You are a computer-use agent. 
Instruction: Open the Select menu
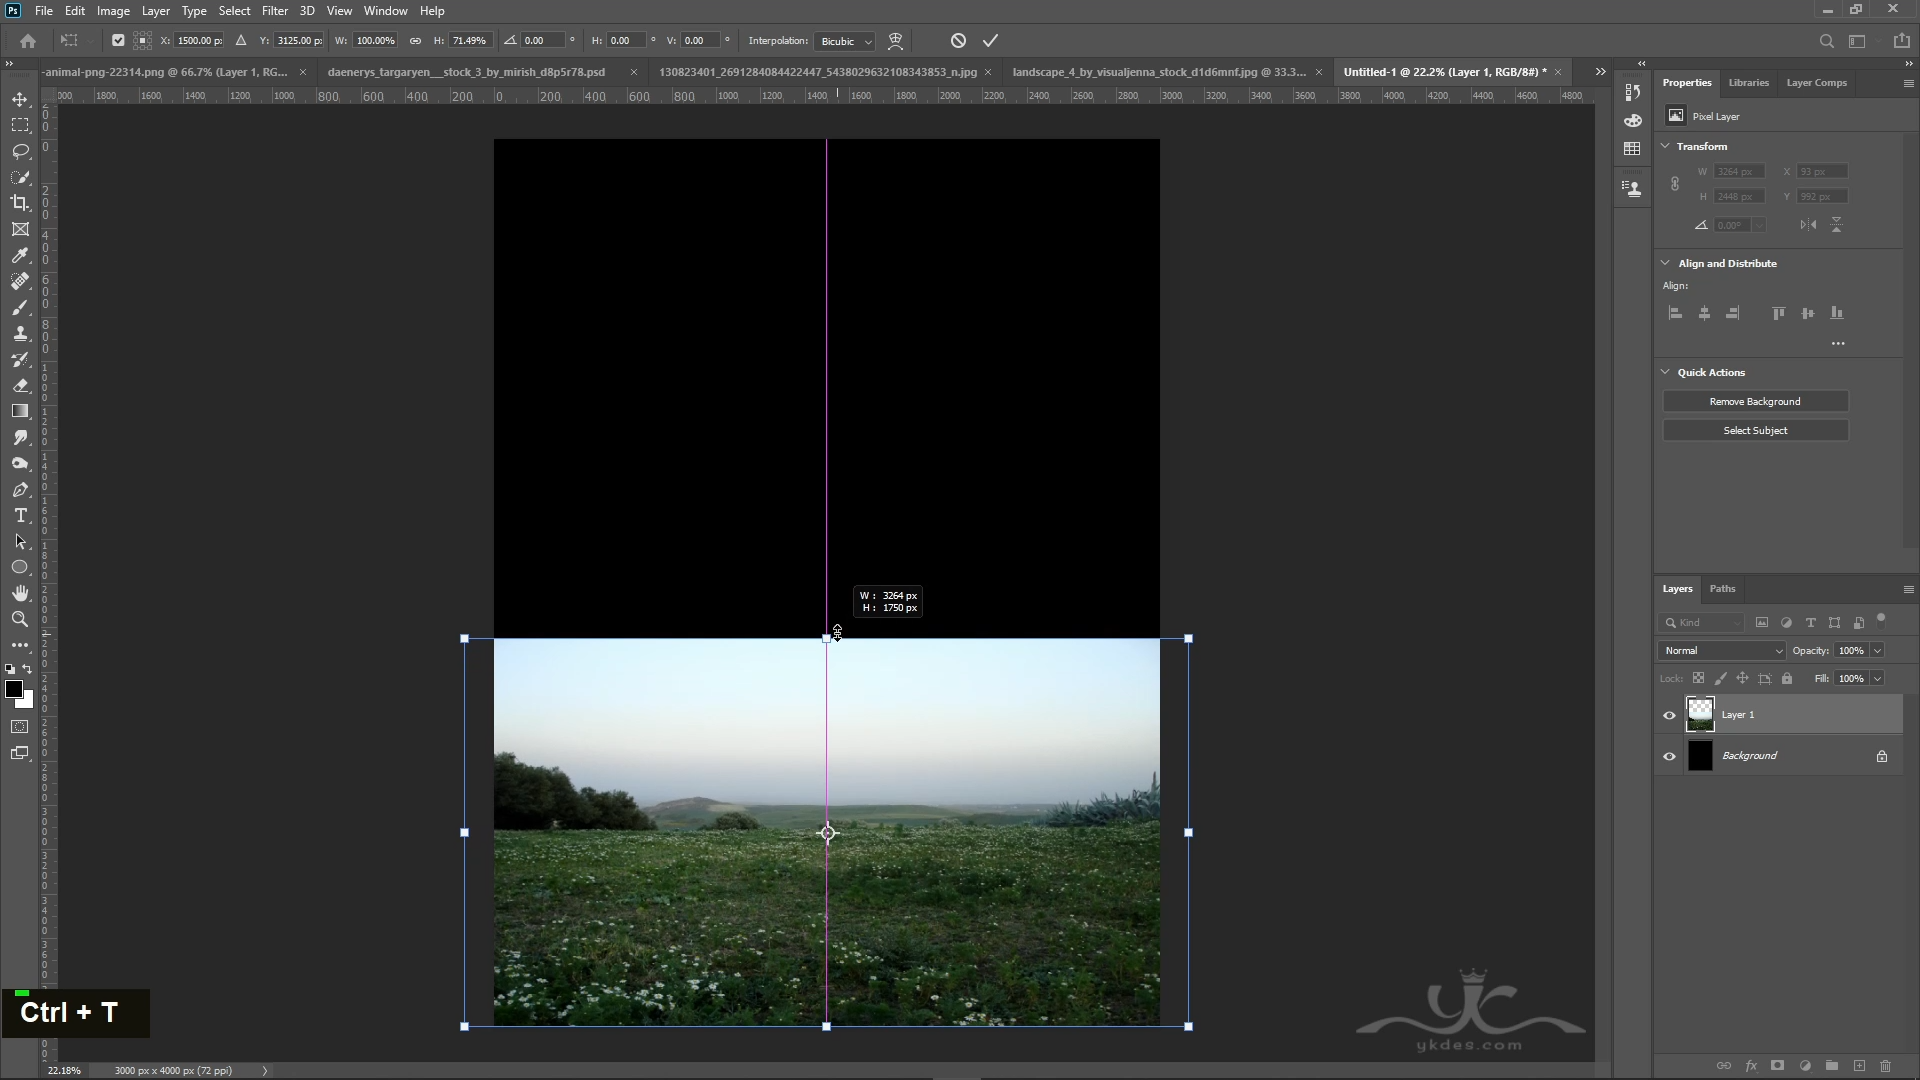(234, 11)
